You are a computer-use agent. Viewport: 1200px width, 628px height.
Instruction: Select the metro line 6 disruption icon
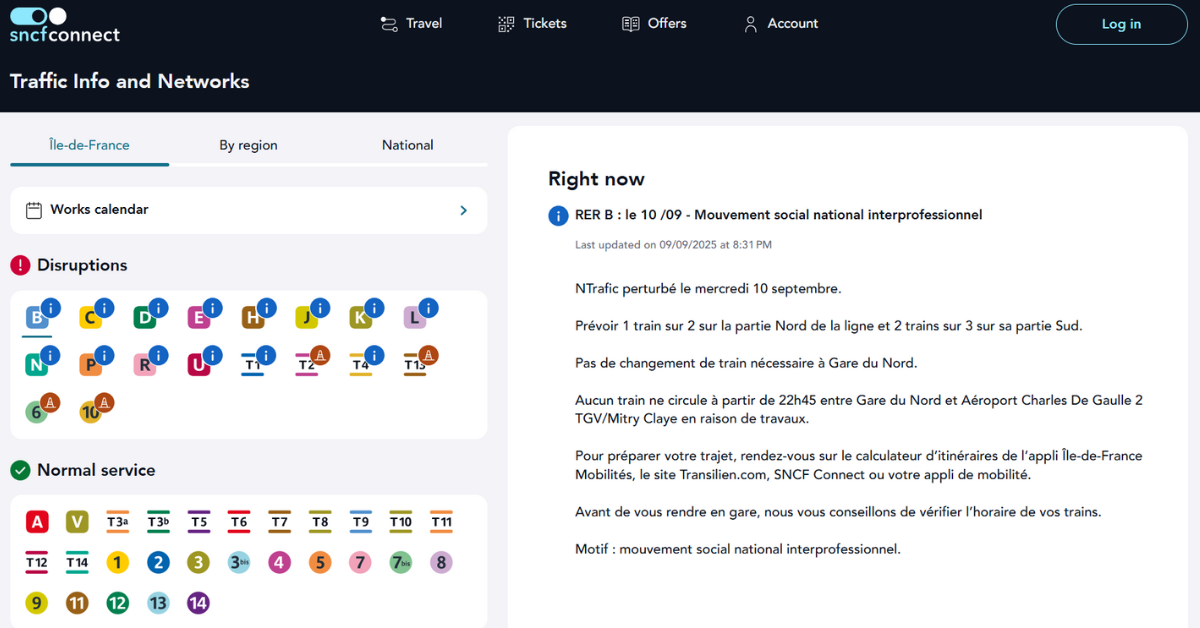point(37,411)
